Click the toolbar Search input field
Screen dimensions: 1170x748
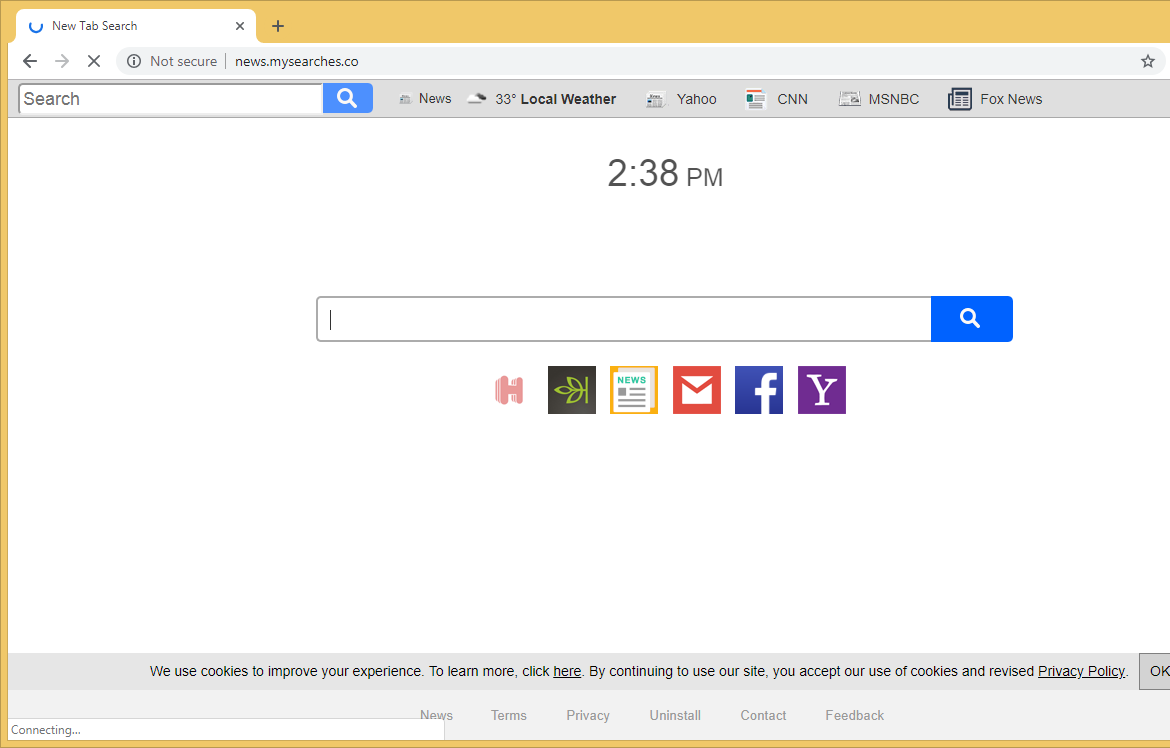(x=171, y=99)
